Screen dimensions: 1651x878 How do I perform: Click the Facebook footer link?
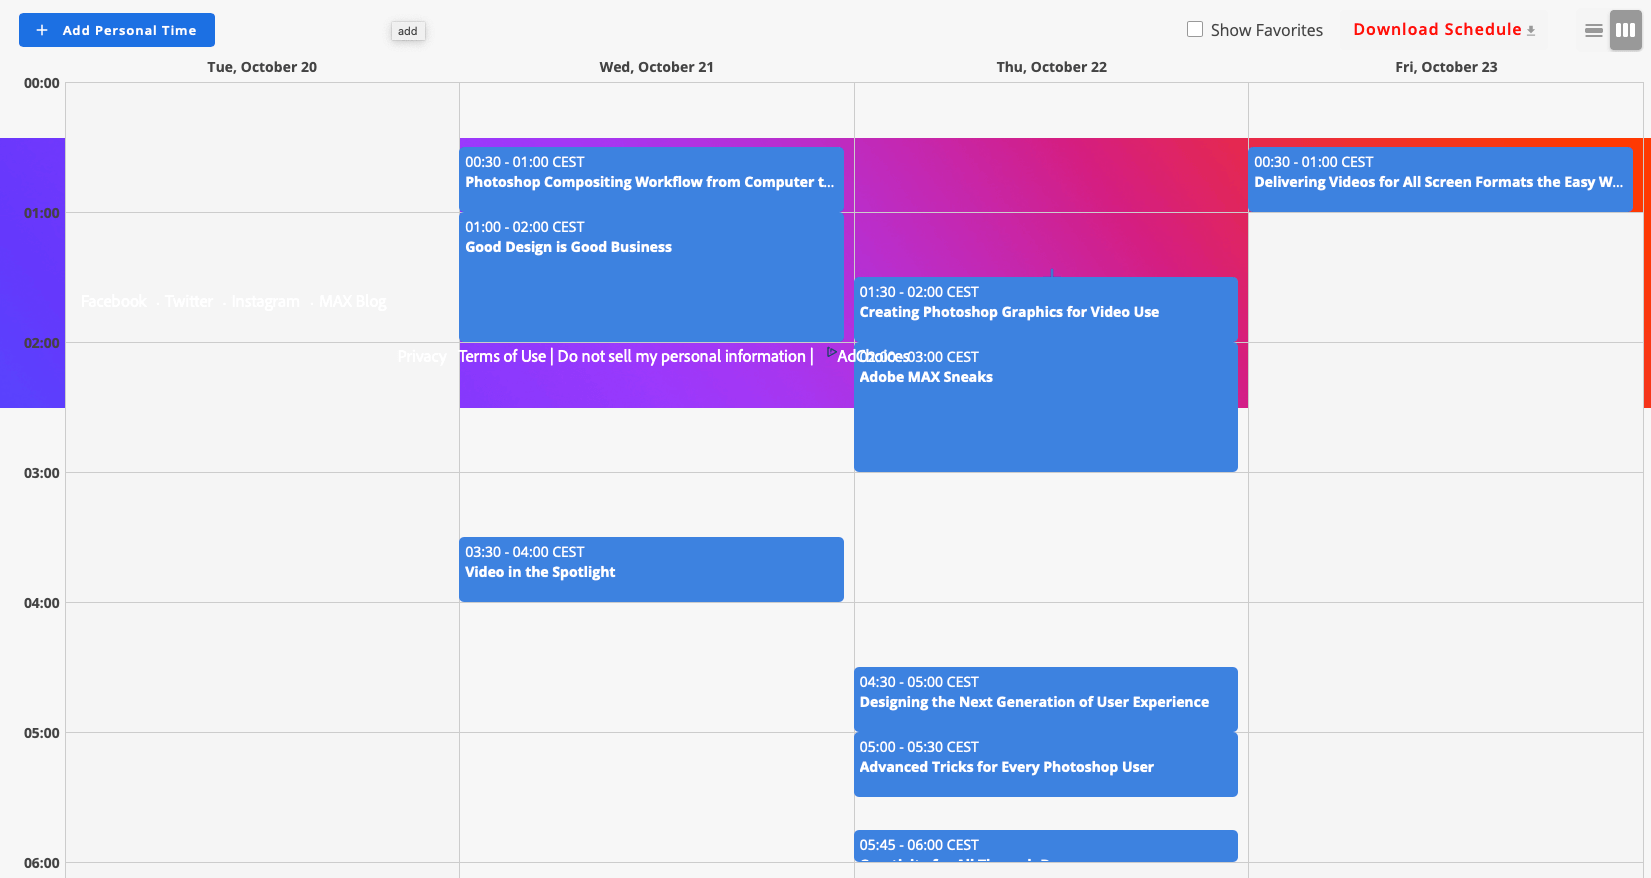pyautogui.click(x=114, y=301)
